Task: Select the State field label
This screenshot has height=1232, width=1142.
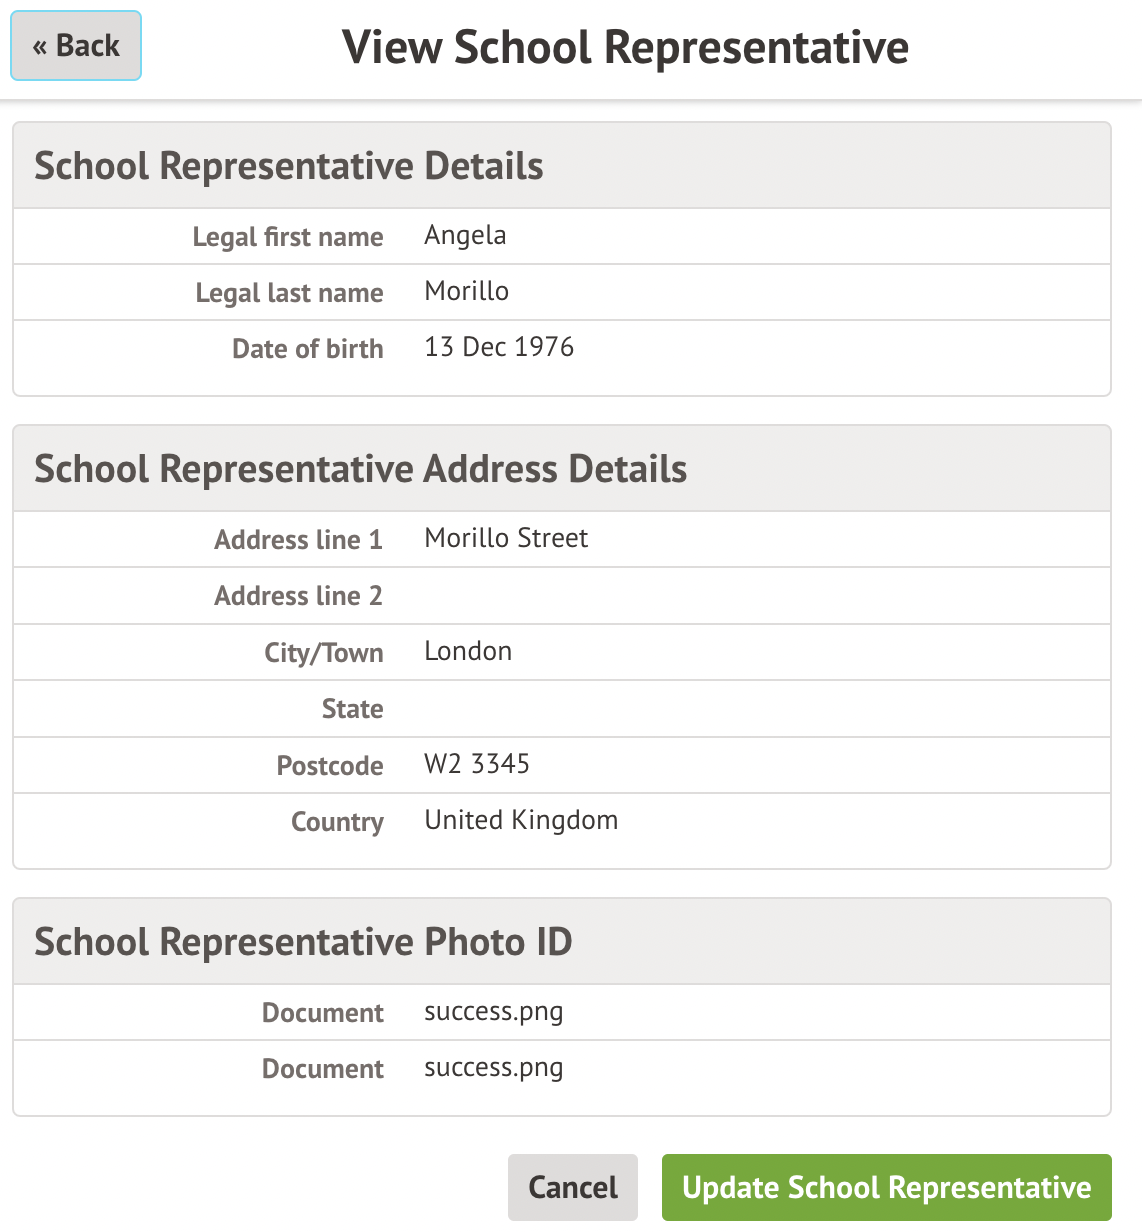Action: click(352, 709)
